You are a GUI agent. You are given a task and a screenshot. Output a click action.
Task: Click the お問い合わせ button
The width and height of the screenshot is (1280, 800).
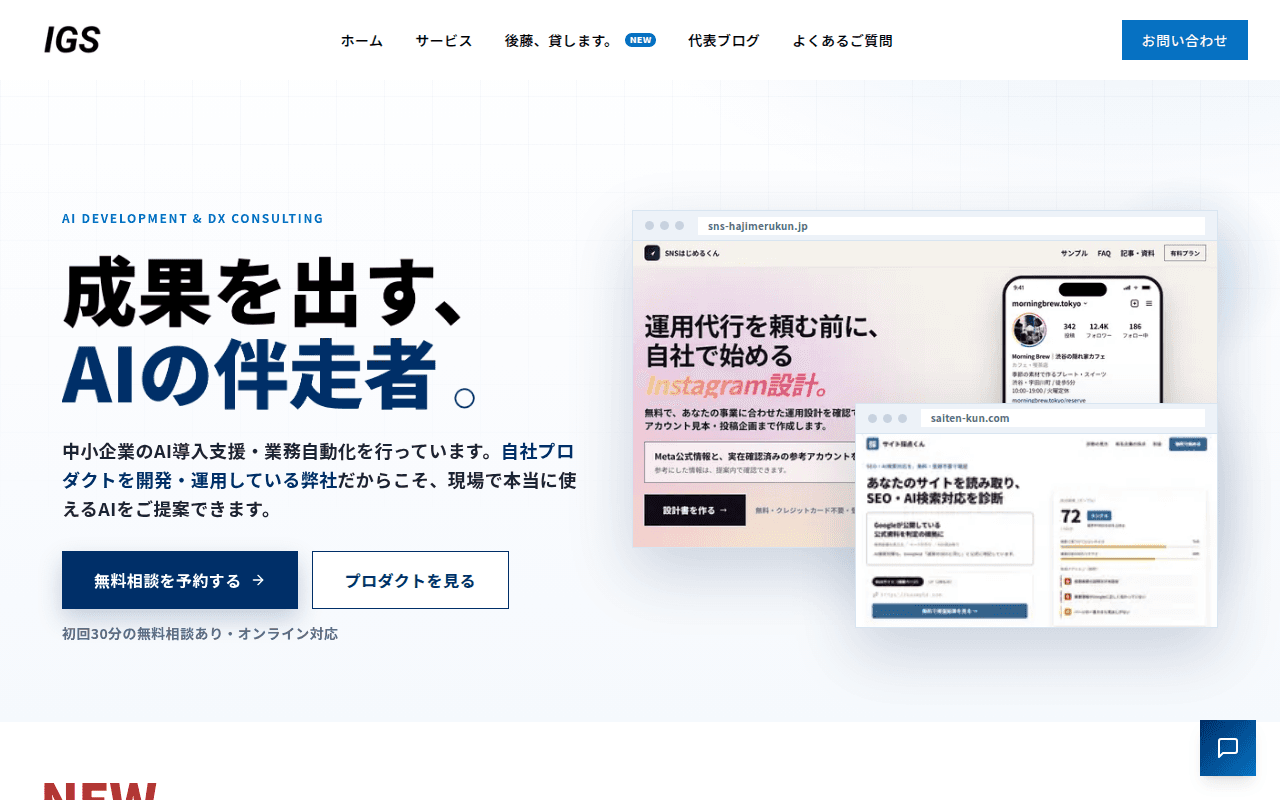pos(1185,40)
